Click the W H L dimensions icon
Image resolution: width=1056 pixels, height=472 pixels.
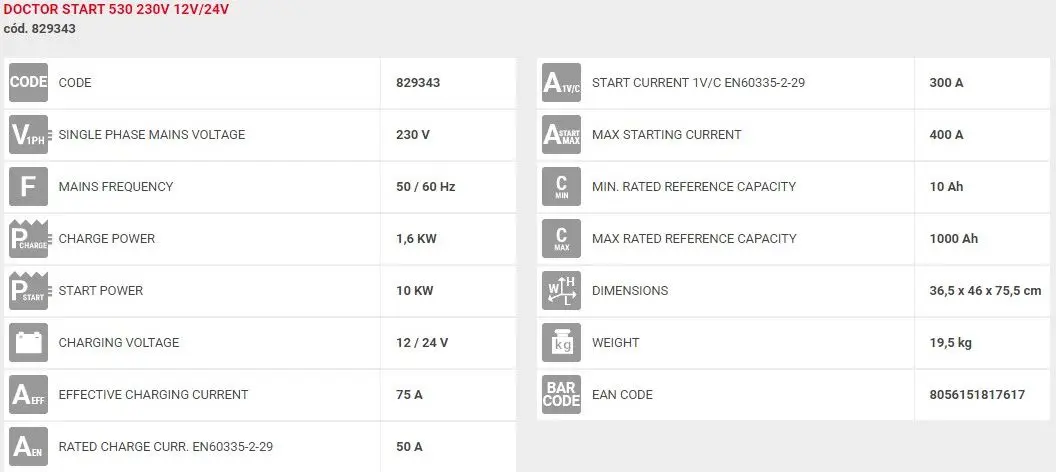562,290
